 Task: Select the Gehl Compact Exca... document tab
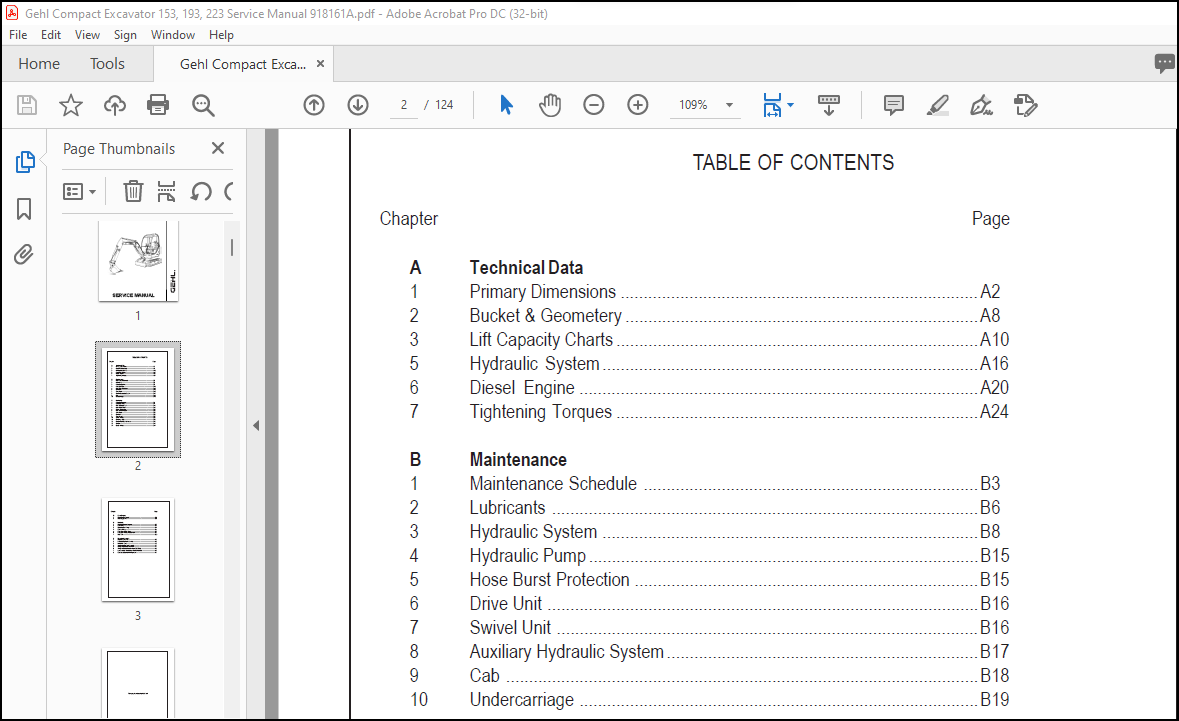(243, 64)
